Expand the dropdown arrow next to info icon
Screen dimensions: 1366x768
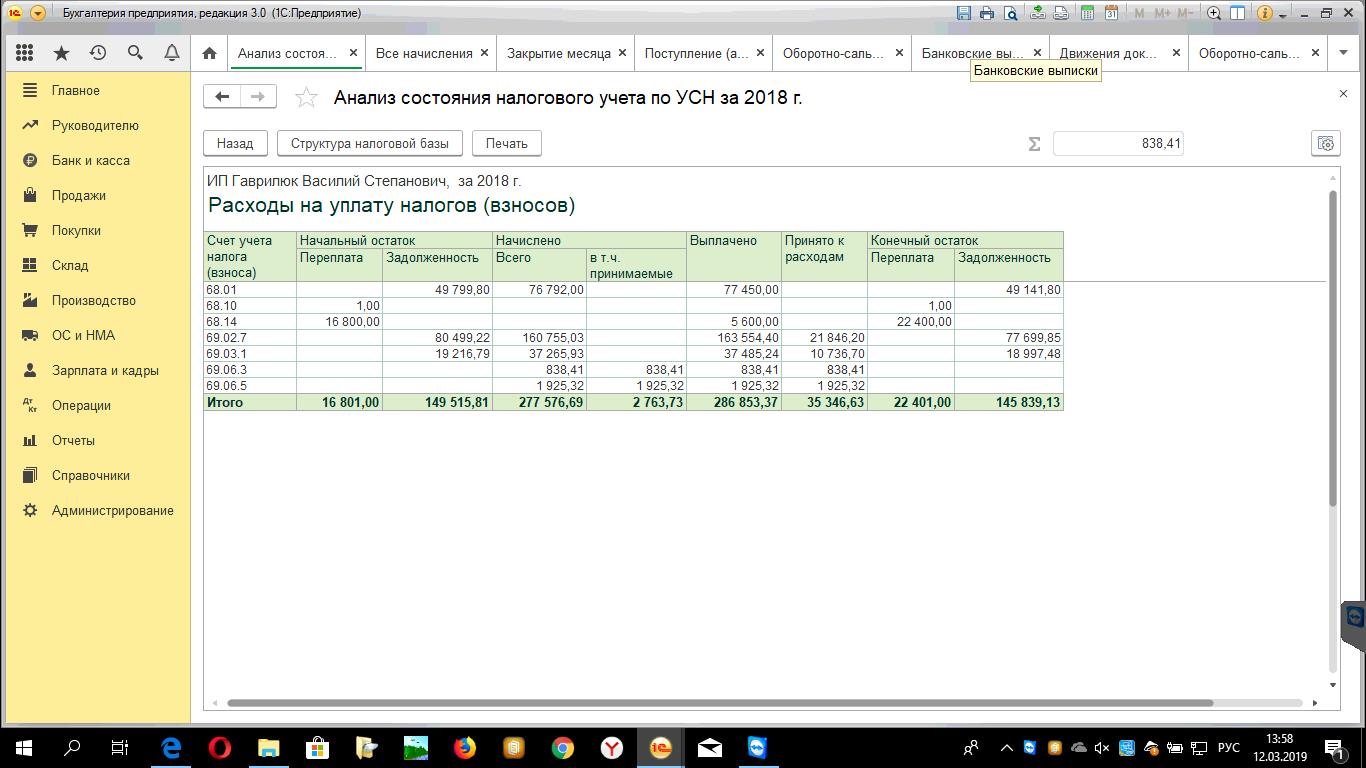point(1283,14)
